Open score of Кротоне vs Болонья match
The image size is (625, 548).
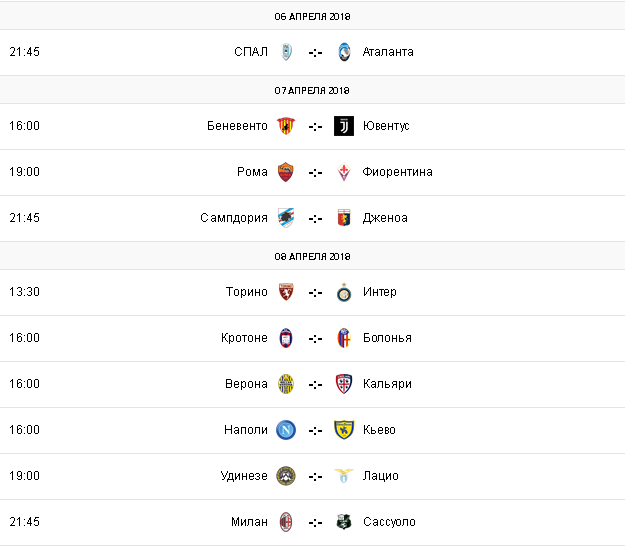click(316, 338)
